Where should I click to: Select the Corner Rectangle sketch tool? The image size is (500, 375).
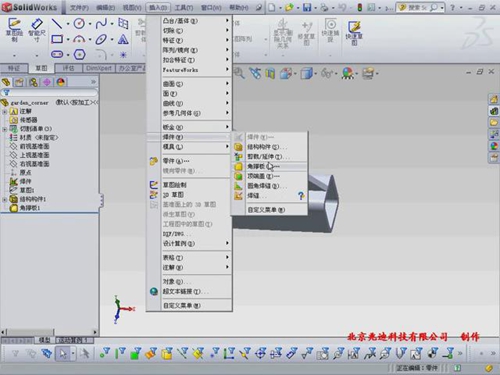[57, 39]
